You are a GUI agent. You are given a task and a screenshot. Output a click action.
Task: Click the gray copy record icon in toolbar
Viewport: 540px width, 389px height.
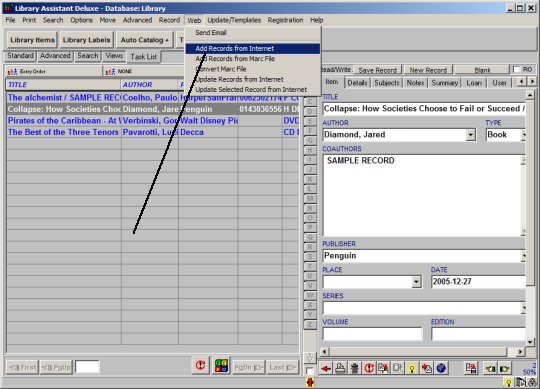click(397, 369)
